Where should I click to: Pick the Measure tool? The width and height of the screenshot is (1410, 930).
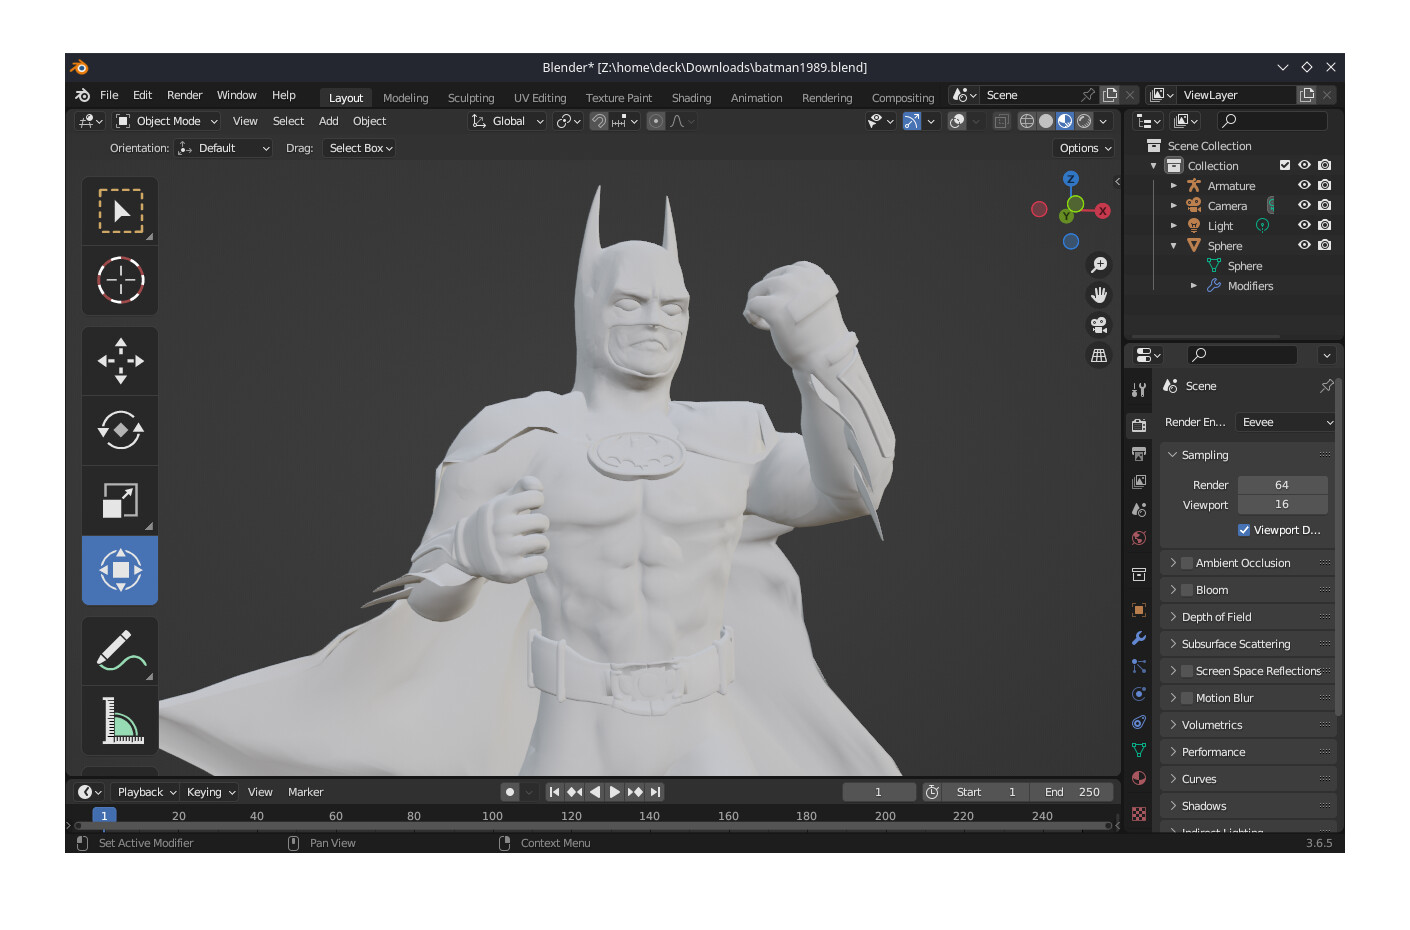120,721
